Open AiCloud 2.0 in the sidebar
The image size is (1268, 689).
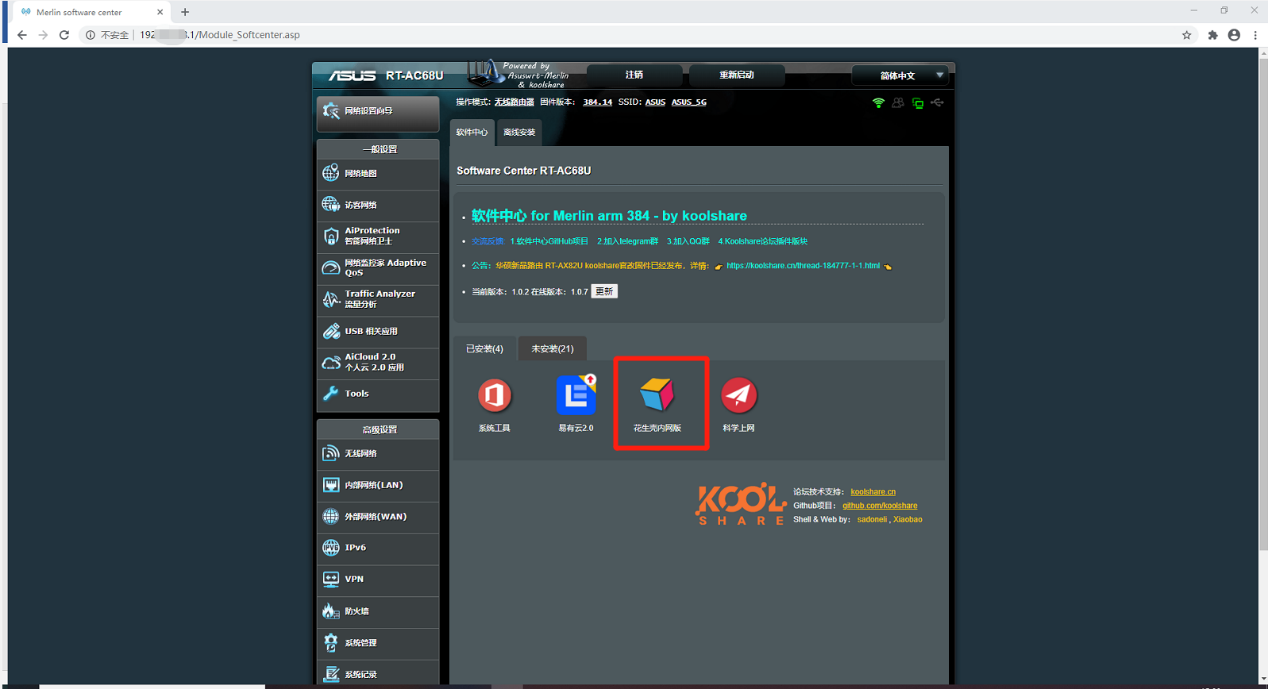coord(378,362)
